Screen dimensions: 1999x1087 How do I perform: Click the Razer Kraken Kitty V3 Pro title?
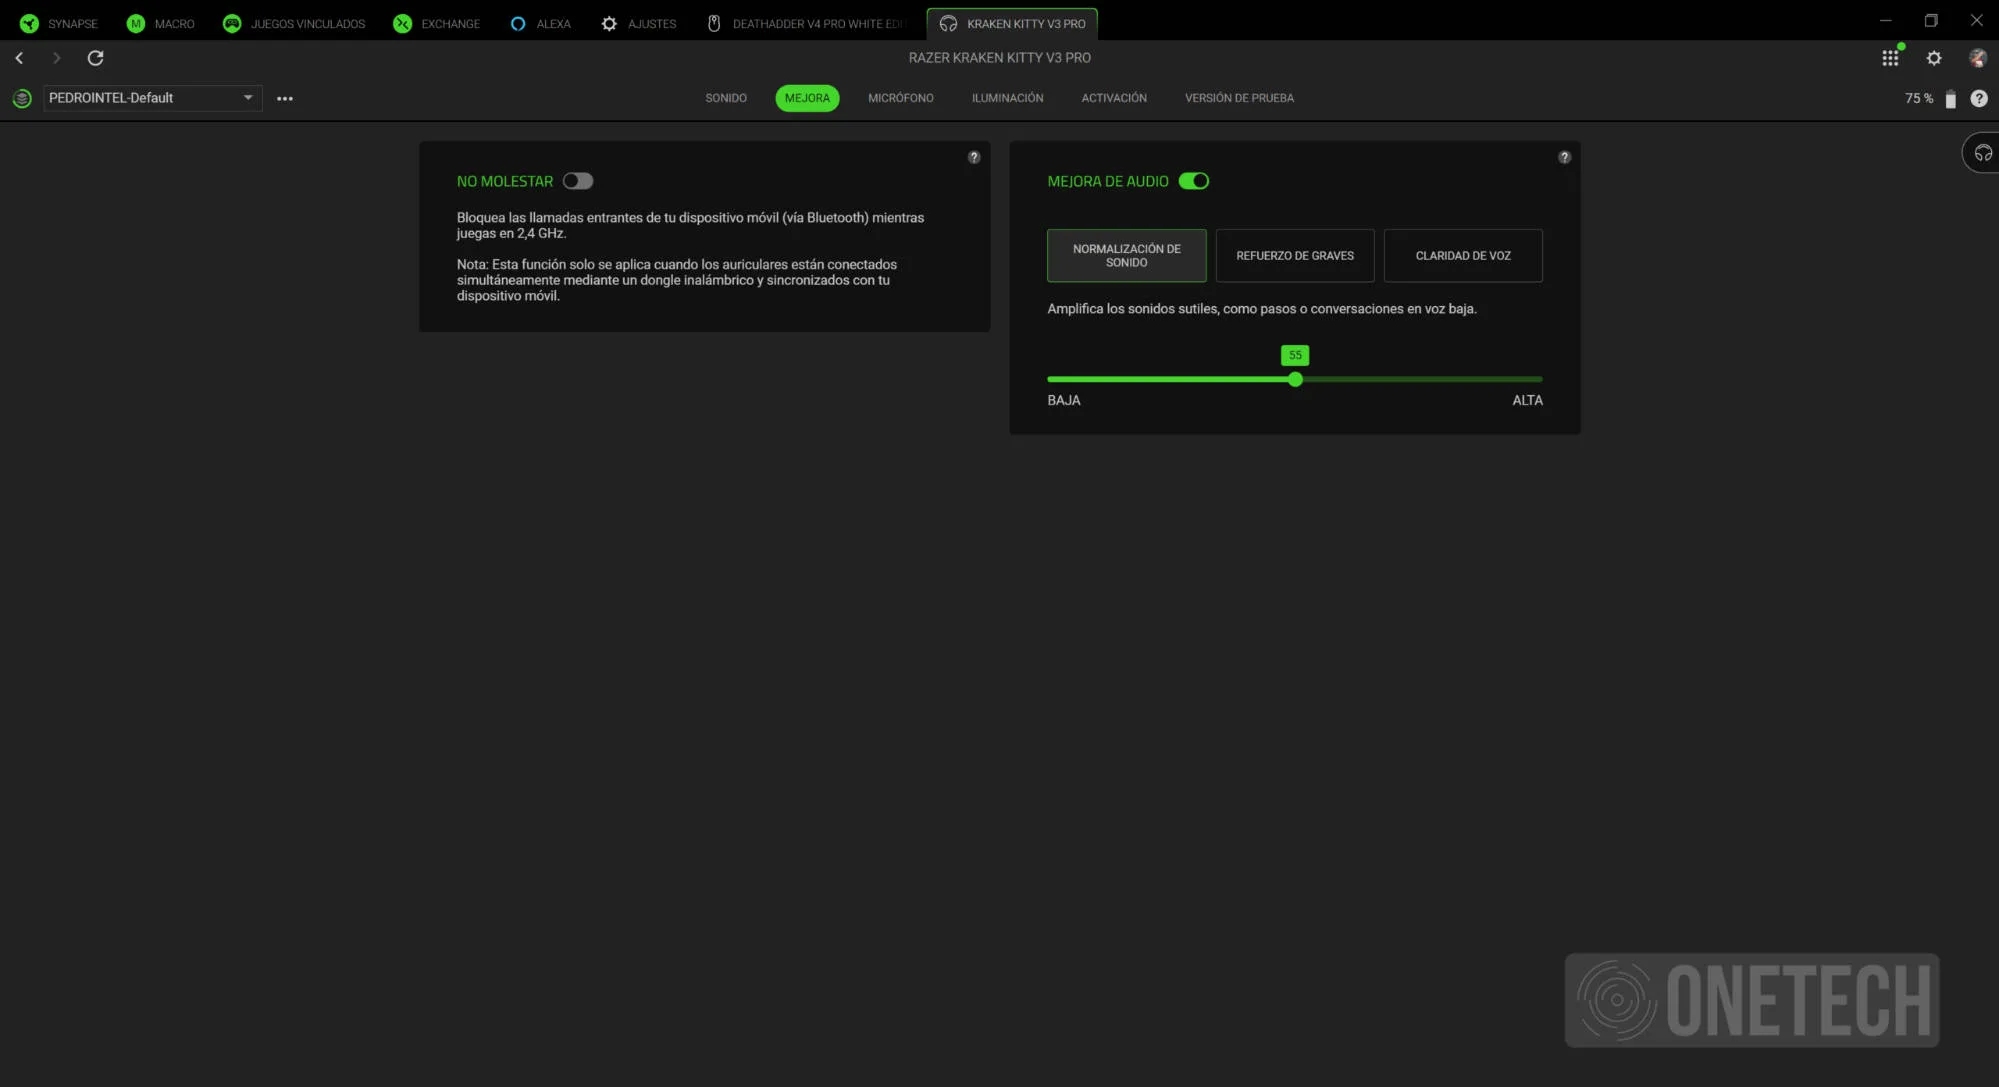coord(999,58)
